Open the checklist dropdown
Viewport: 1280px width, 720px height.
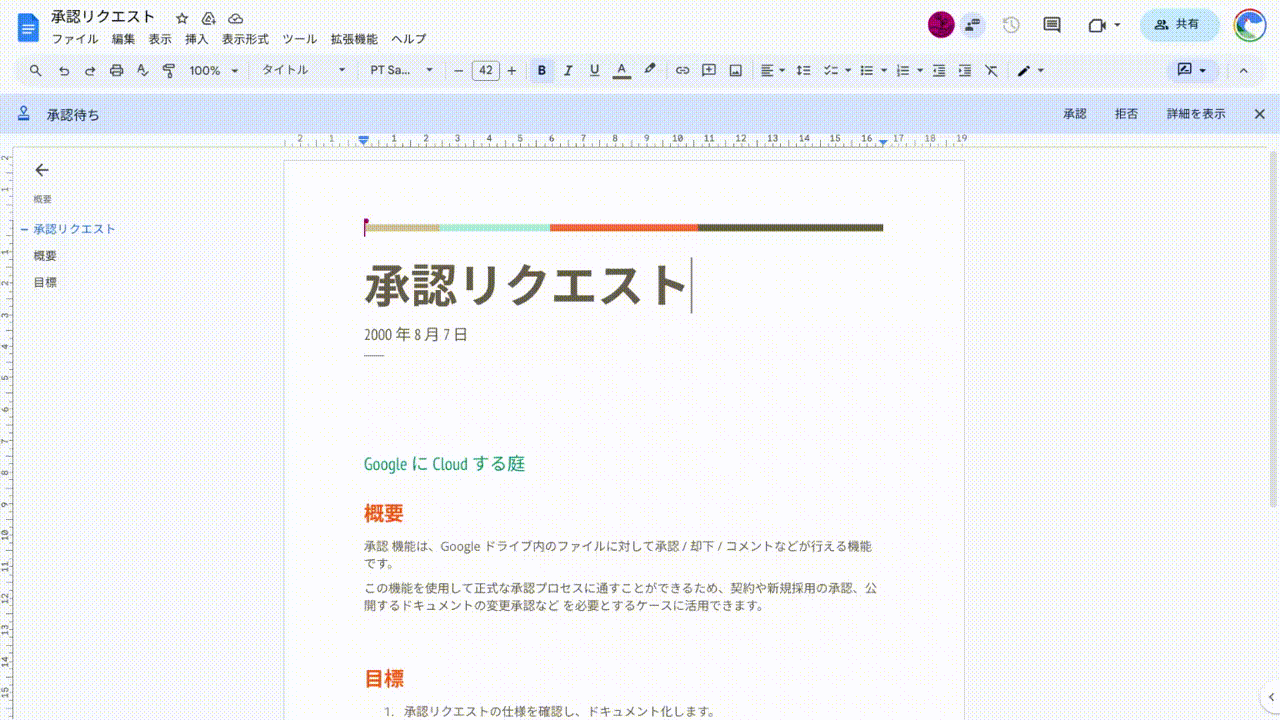click(x=836, y=70)
